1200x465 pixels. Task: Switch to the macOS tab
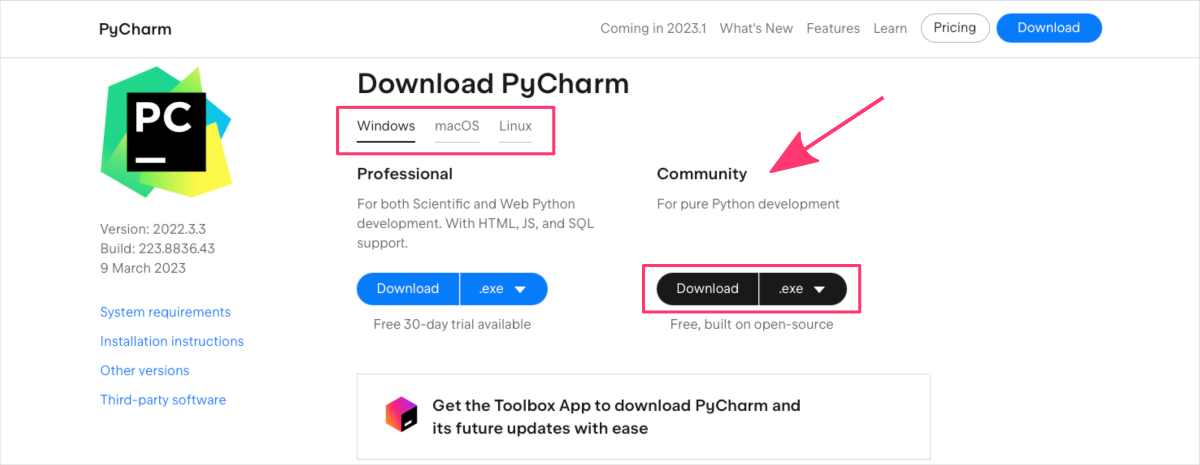tap(457, 126)
